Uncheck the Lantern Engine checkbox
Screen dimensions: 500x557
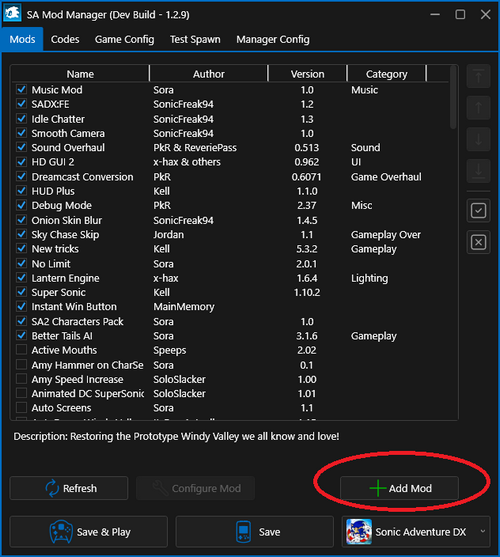pyautogui.click(x=21, y=278)
